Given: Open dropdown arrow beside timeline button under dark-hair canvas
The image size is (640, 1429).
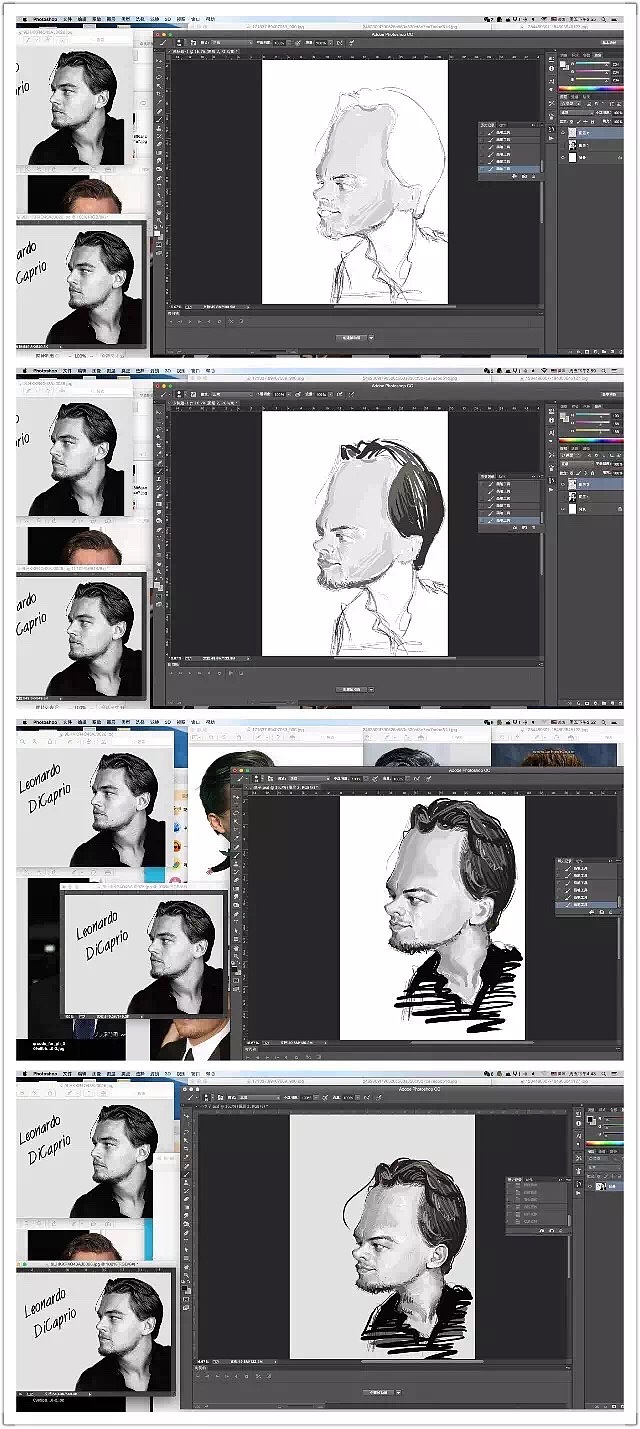Looking at the screenshot, I should [x=372, y=689].
